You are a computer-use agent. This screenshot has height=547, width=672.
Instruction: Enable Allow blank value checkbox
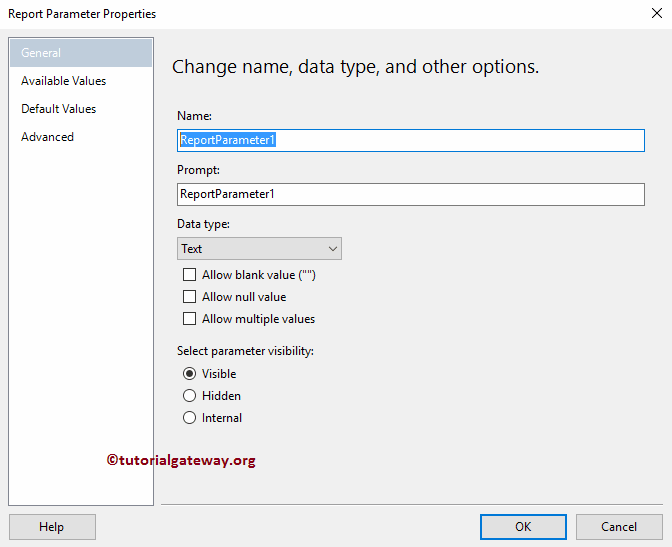190,275
